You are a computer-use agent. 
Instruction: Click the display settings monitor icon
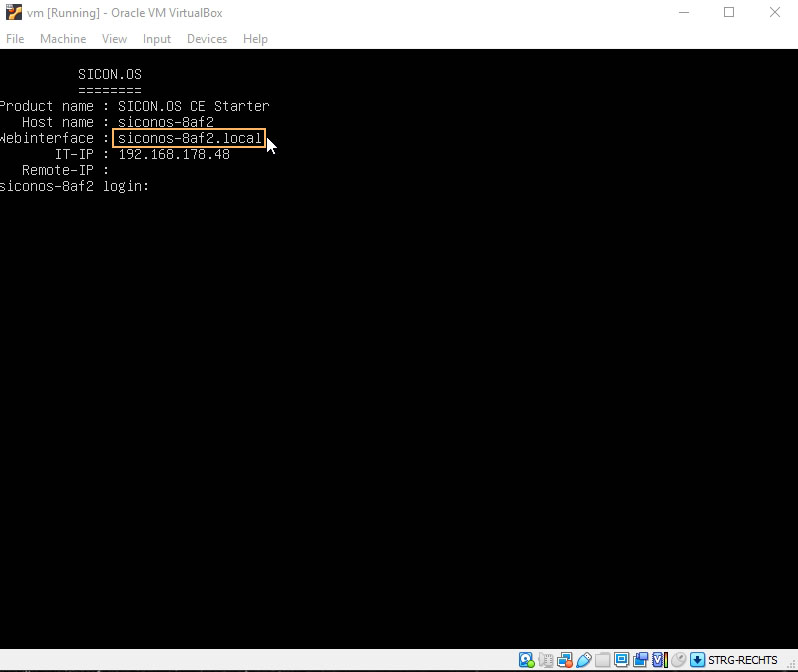click(621, 660)
